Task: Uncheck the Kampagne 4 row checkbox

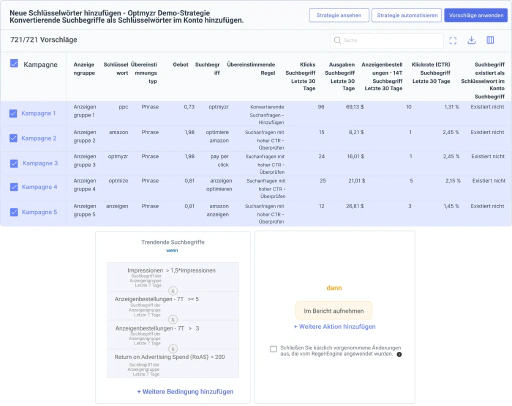Action: tap(14, 187)
